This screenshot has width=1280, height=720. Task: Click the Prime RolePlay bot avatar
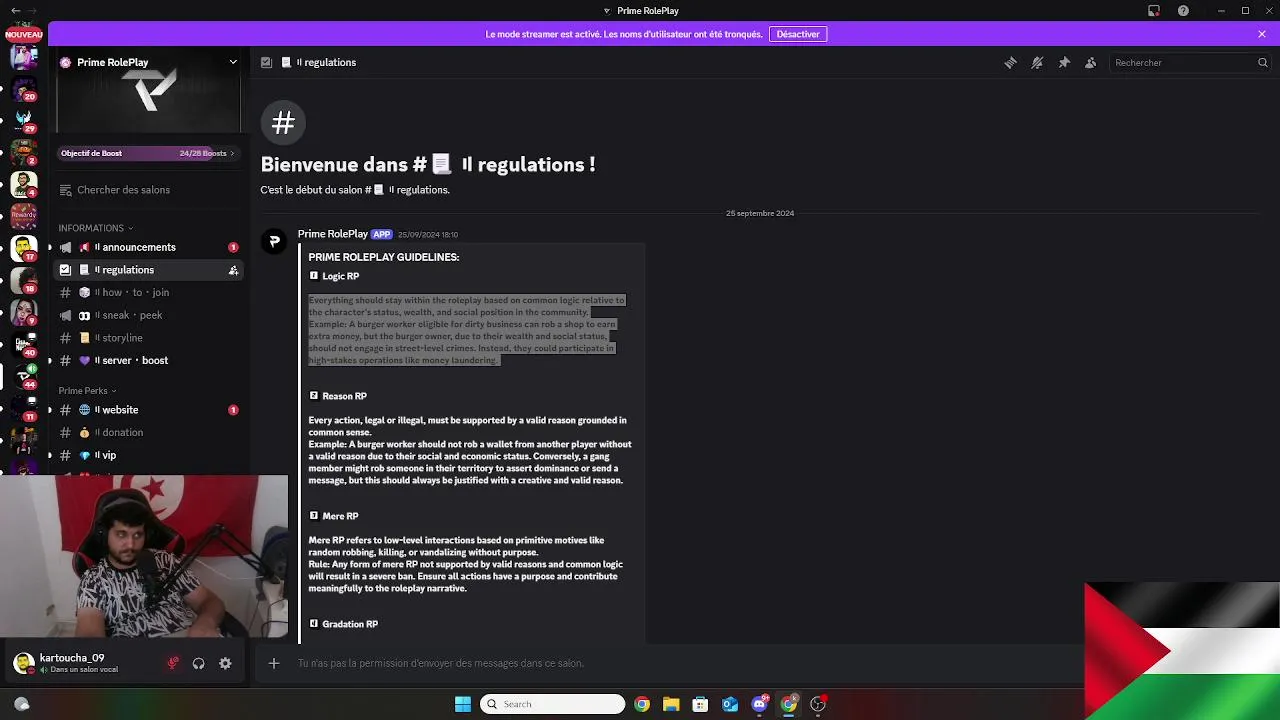274,241
